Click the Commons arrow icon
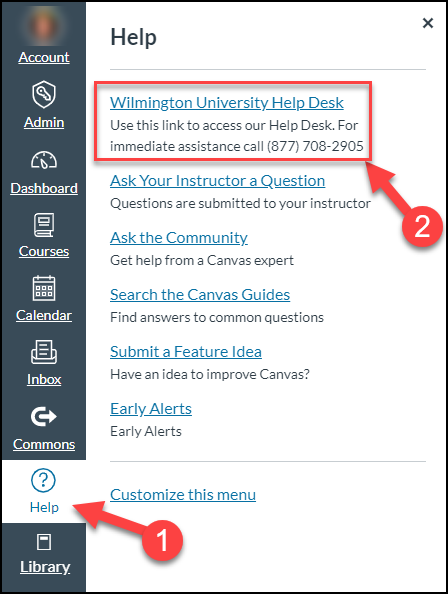 click(x=44, y=417)
